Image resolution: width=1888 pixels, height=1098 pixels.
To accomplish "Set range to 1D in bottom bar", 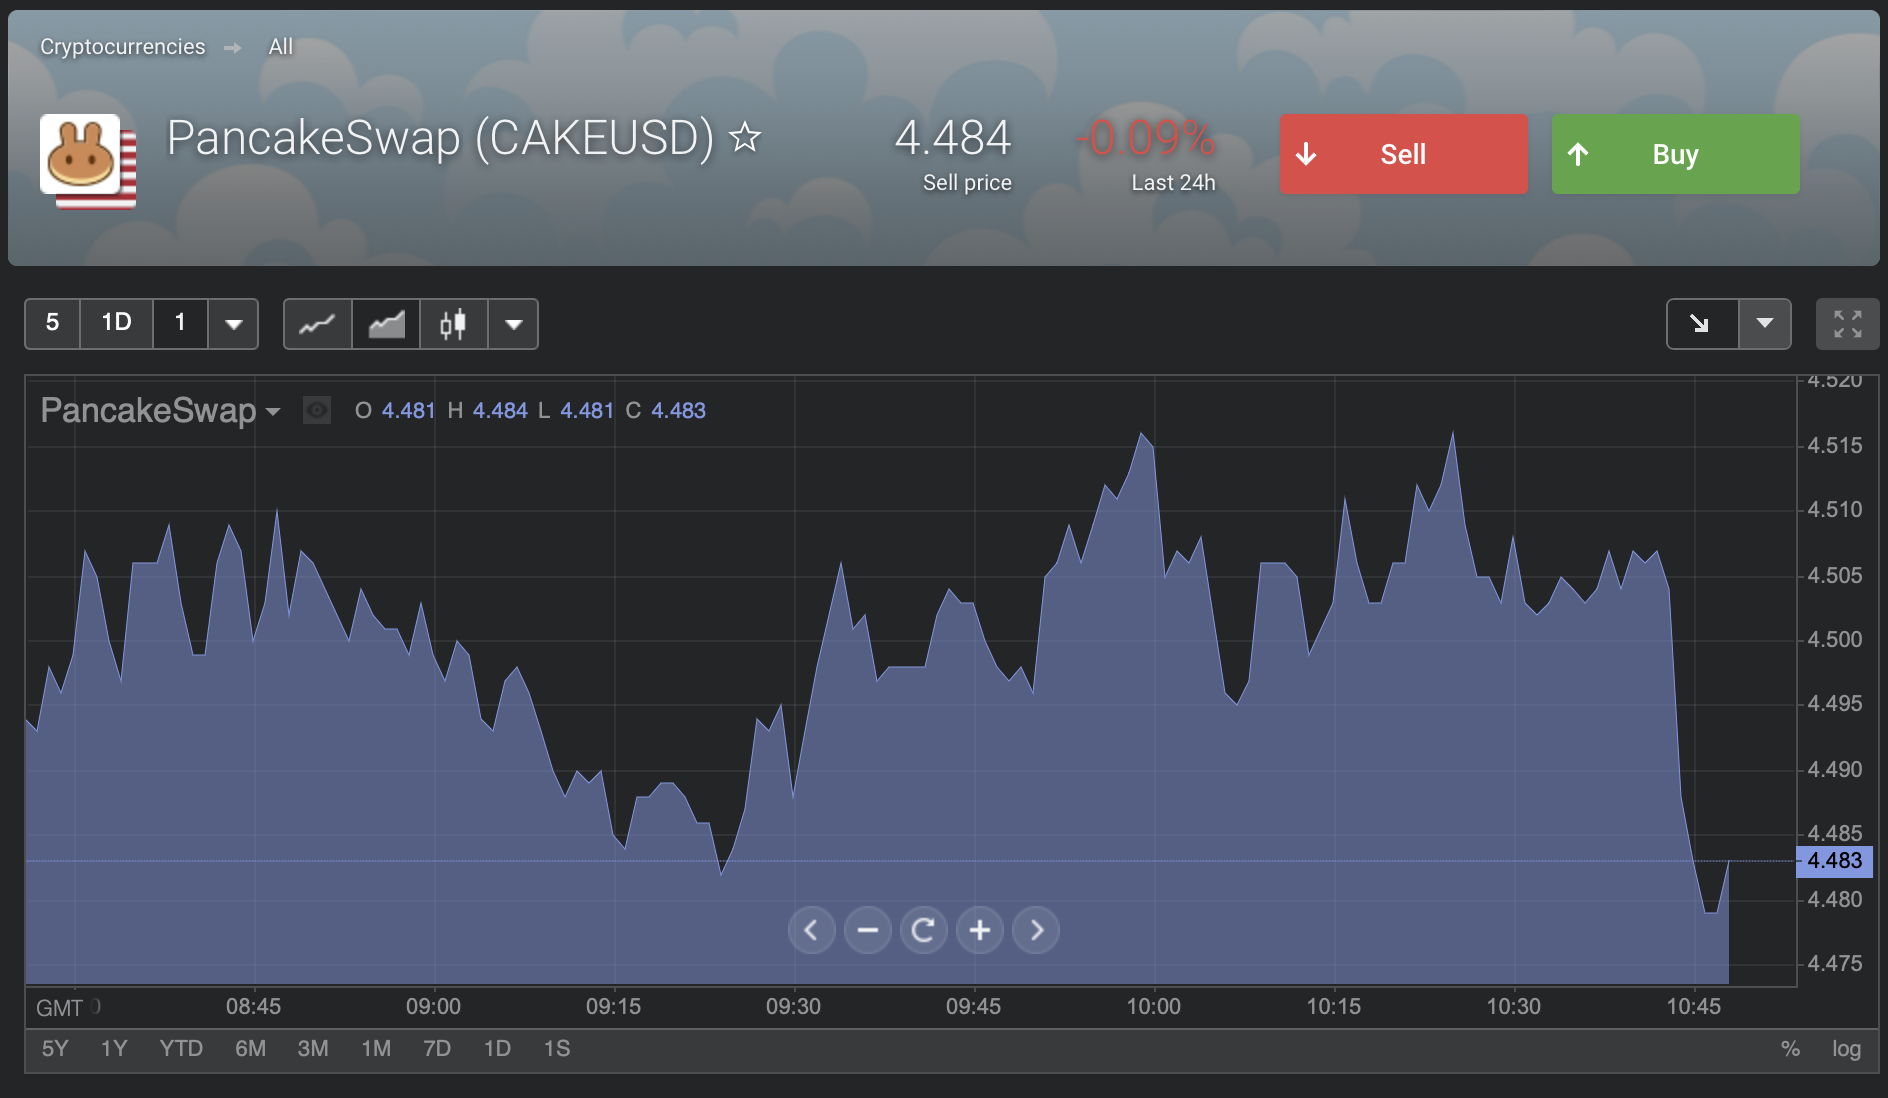I will click(497, 1048).
